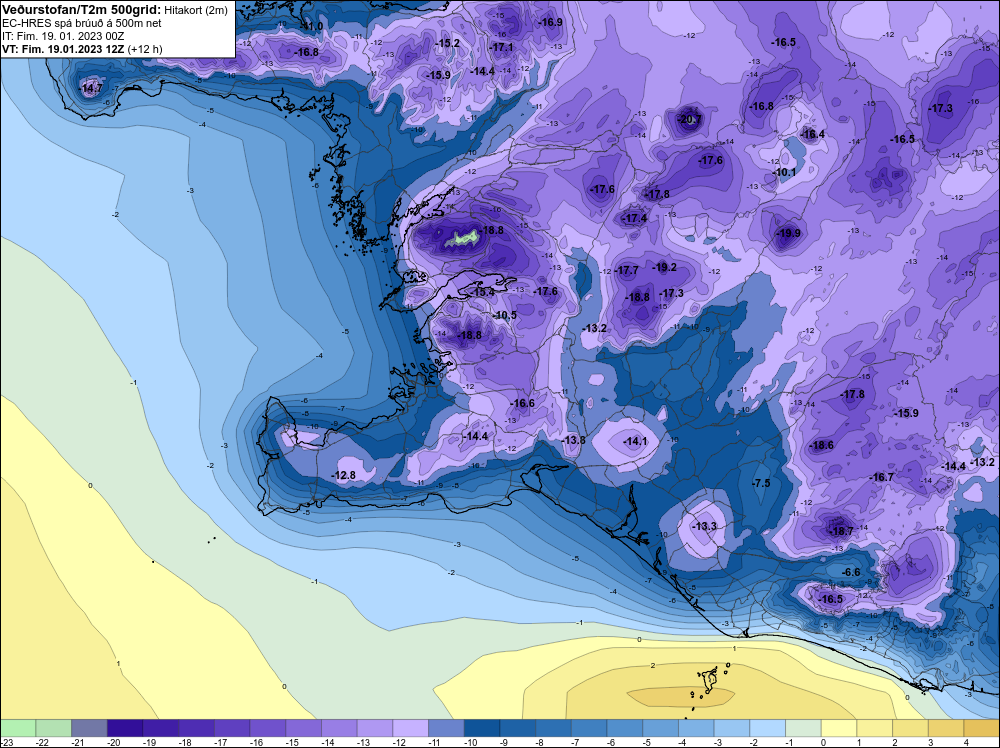Click the -16.6 temperature value
The image size is (1000, 748).
tap(523, 403)
